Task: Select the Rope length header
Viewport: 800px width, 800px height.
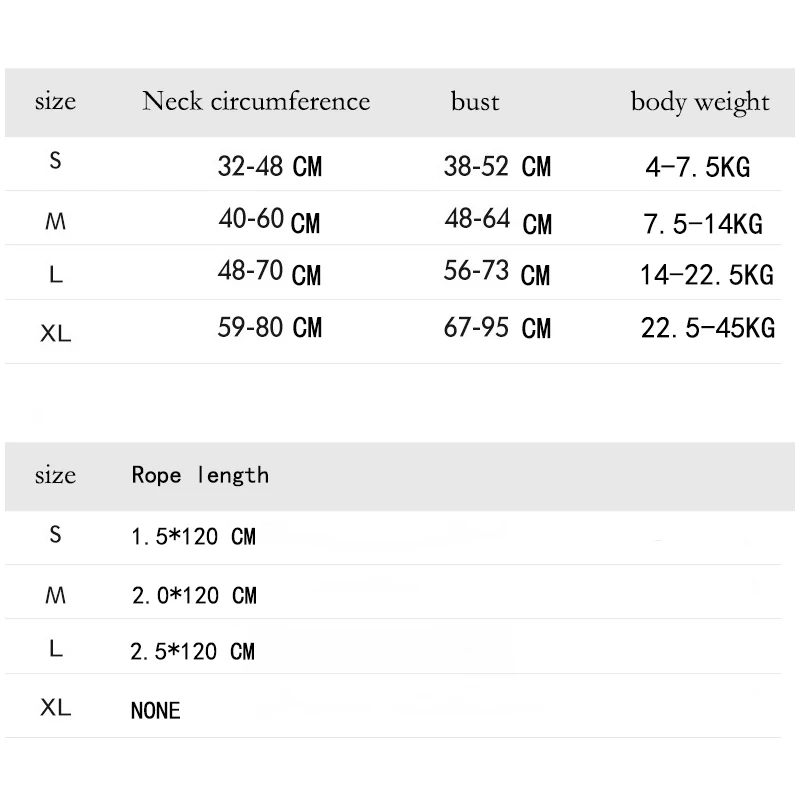Action: 200,475
